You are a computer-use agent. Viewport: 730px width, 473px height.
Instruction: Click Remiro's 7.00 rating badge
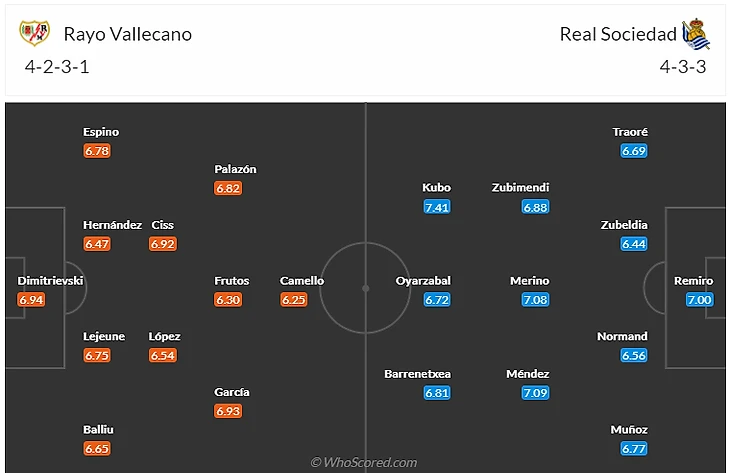(x=699, y=300)
